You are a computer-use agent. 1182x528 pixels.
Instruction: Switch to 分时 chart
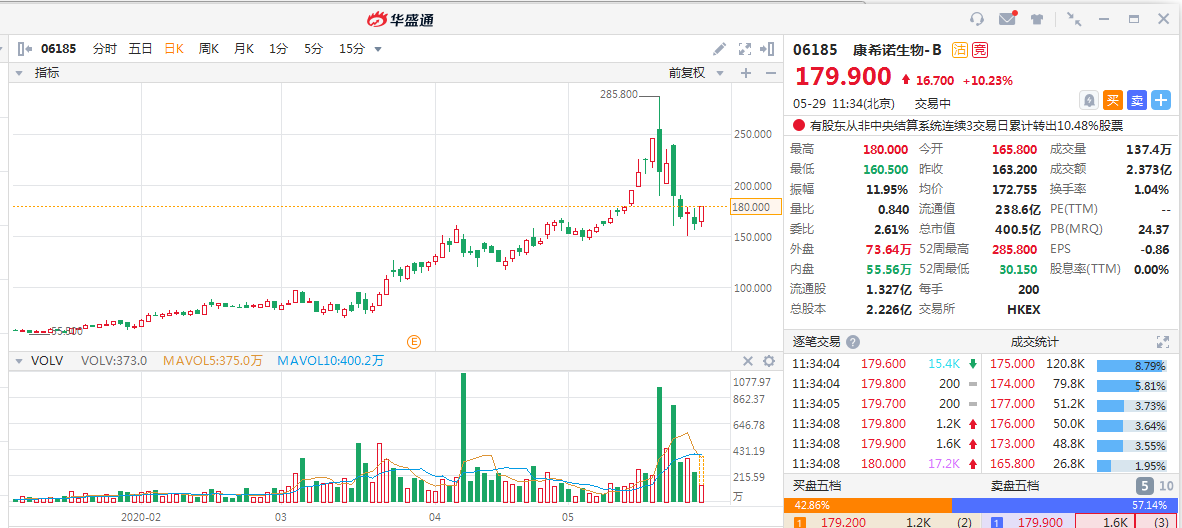pos(105,49)
